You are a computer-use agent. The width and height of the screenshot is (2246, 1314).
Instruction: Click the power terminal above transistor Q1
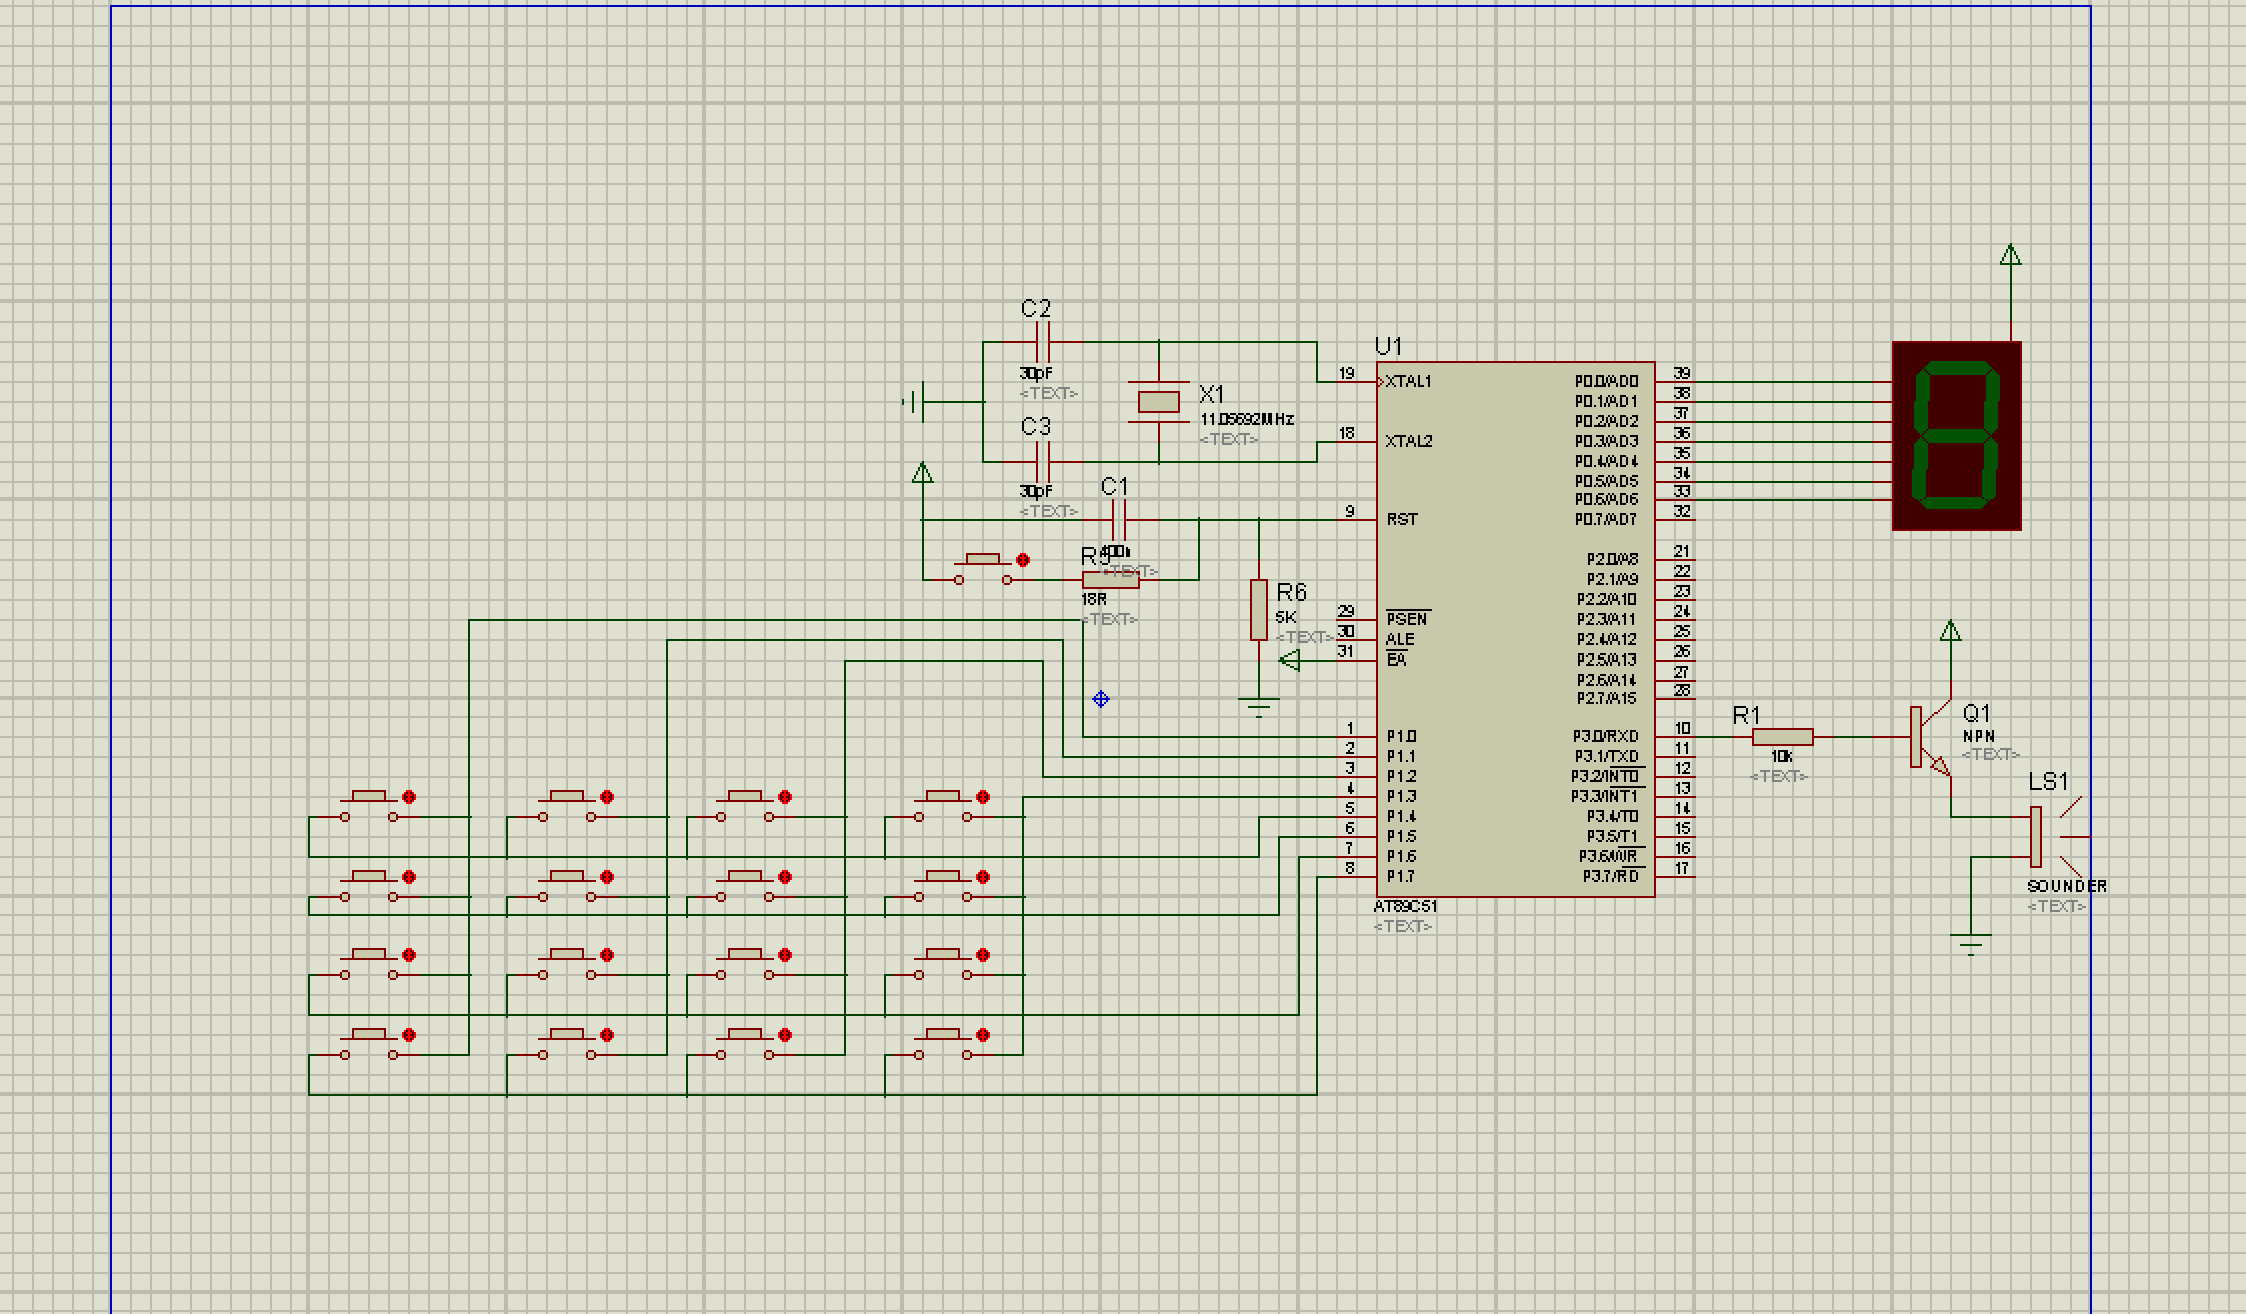1950,631
